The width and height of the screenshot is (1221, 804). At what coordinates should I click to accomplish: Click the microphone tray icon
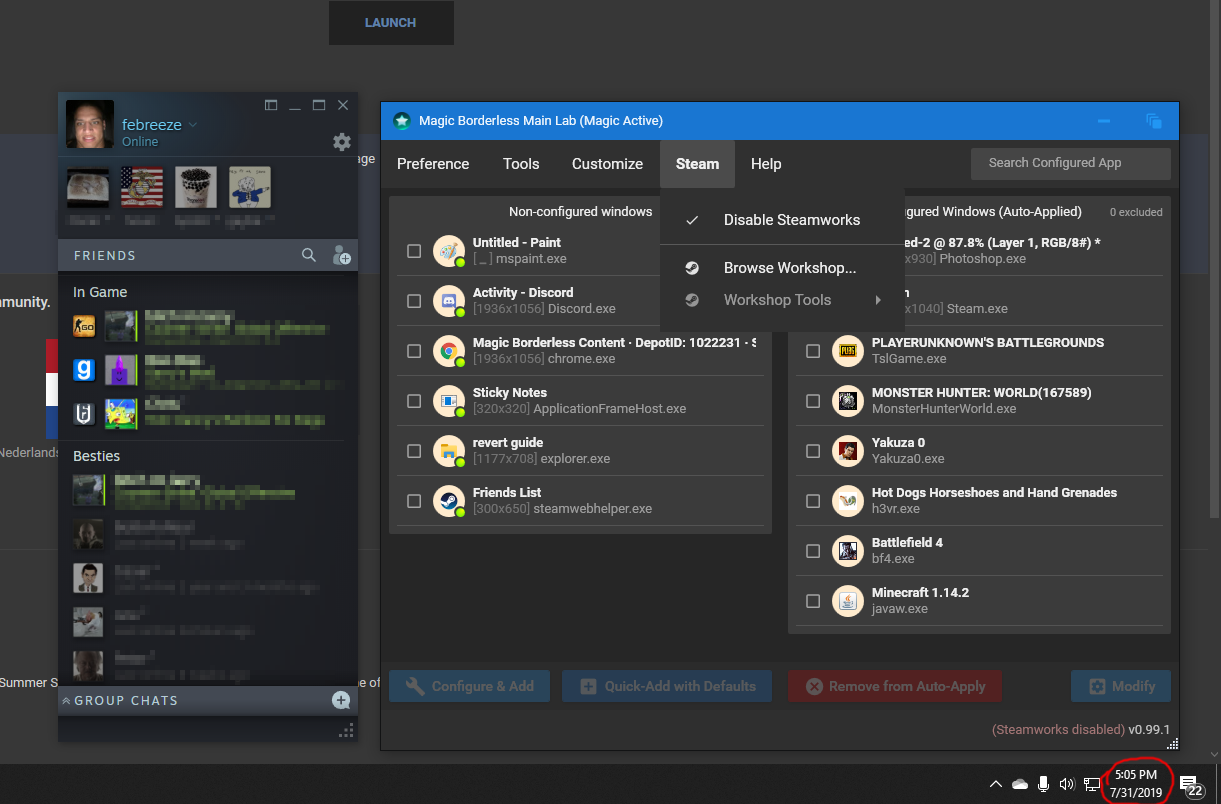(x=1043, y=784)
